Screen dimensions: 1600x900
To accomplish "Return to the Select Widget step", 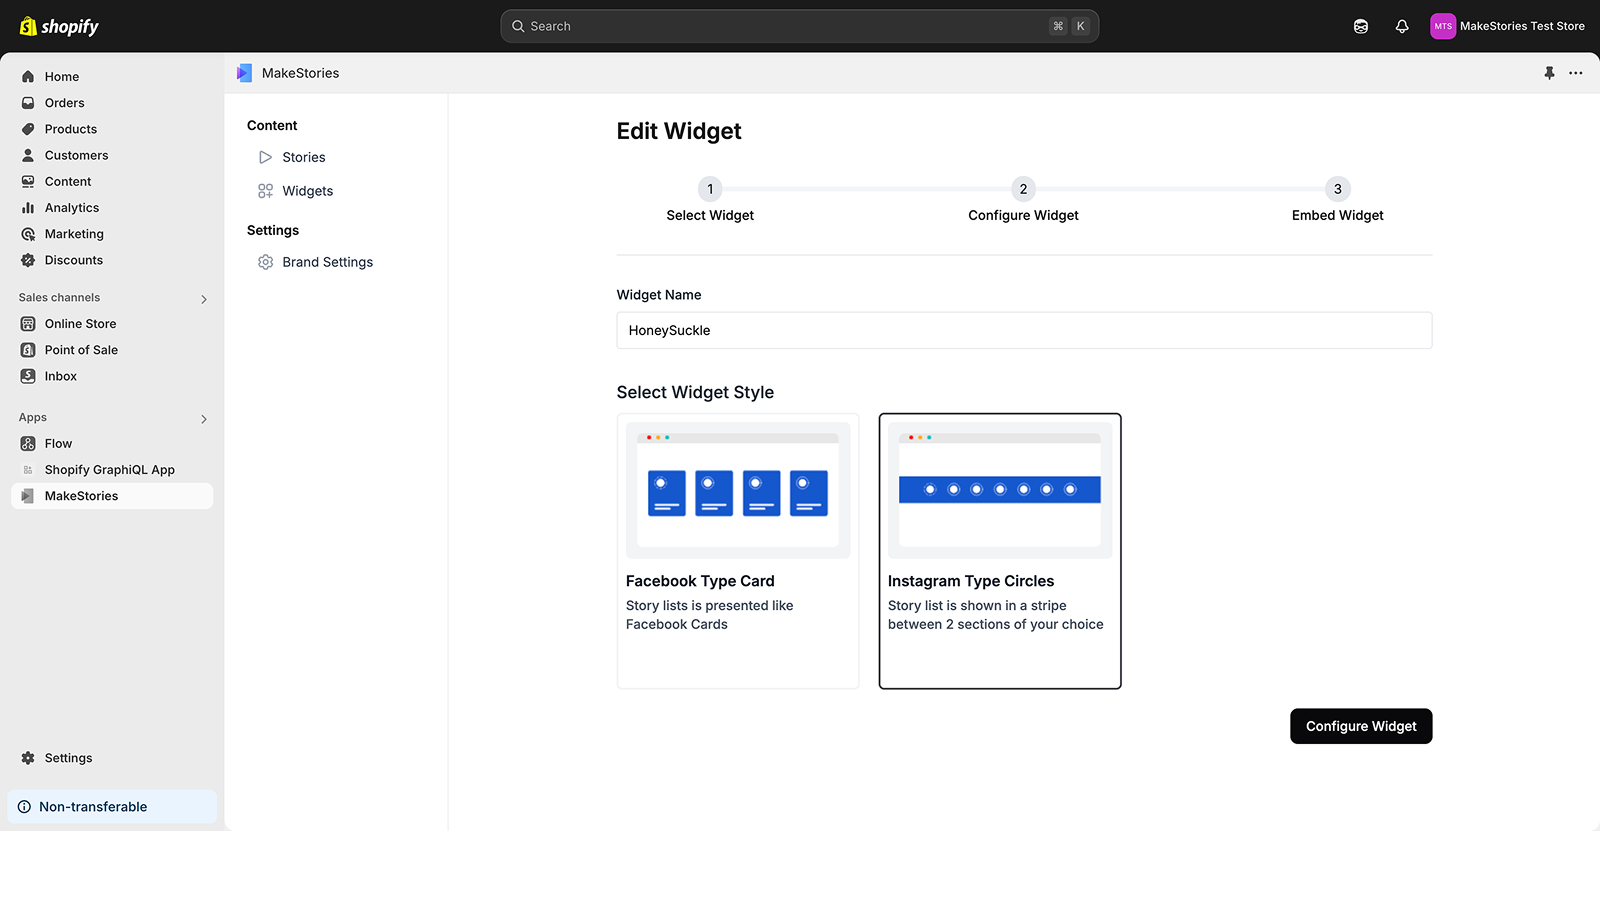I will pos(710,189).
